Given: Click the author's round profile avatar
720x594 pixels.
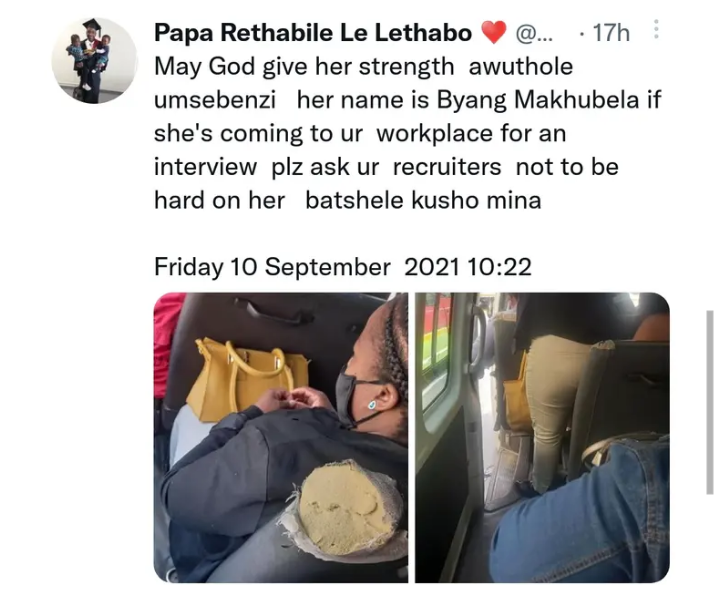Looking at the screenshot, I should point(94,61).
